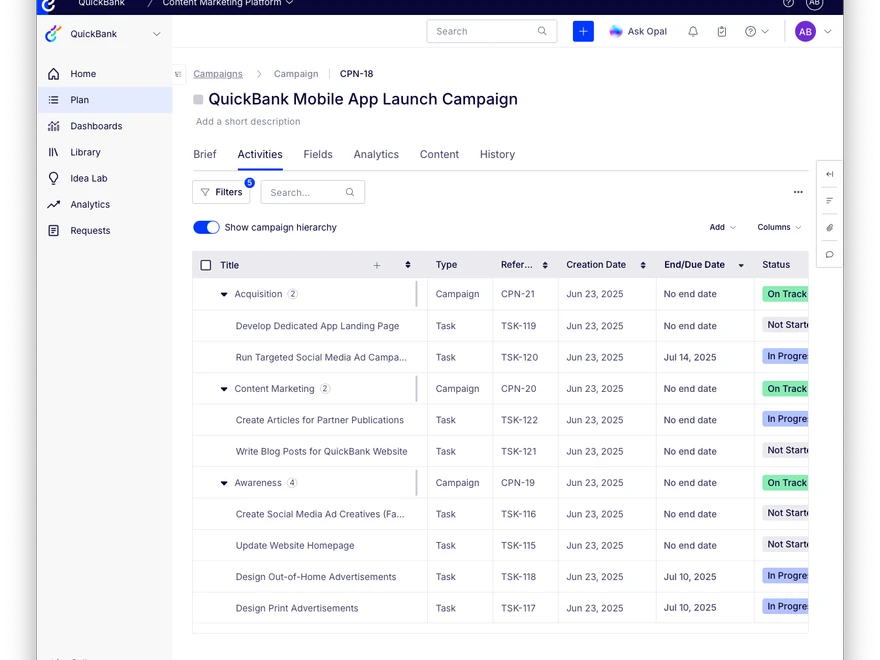The image size is (880, 660).
Task: Open attachments paperclip in right rail
Action: point(829,227)
